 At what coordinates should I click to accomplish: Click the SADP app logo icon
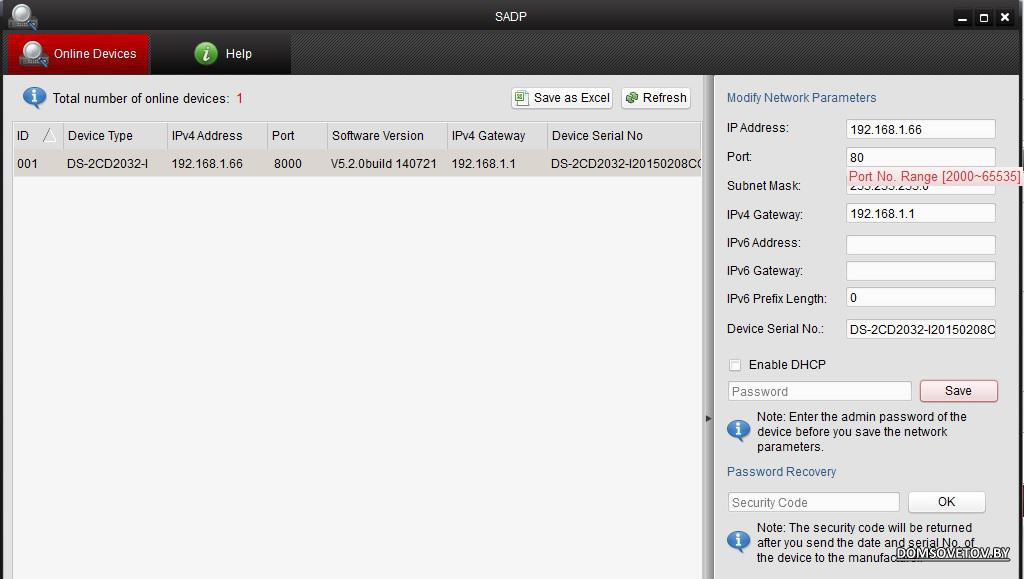tap(23, 16)
